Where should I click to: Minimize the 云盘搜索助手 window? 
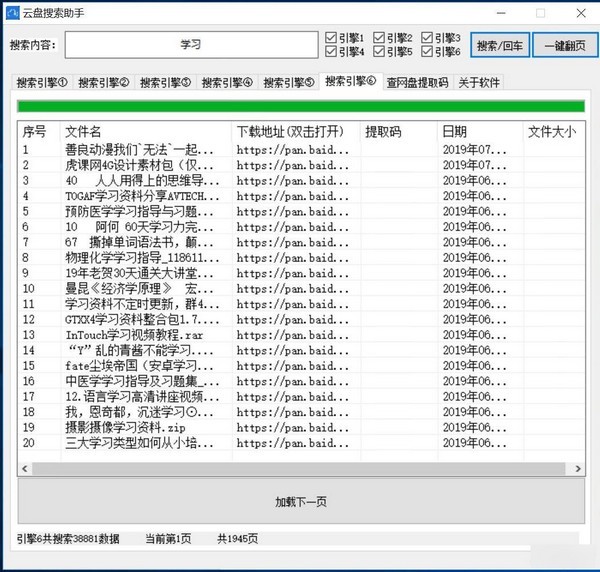click(501, 13)
